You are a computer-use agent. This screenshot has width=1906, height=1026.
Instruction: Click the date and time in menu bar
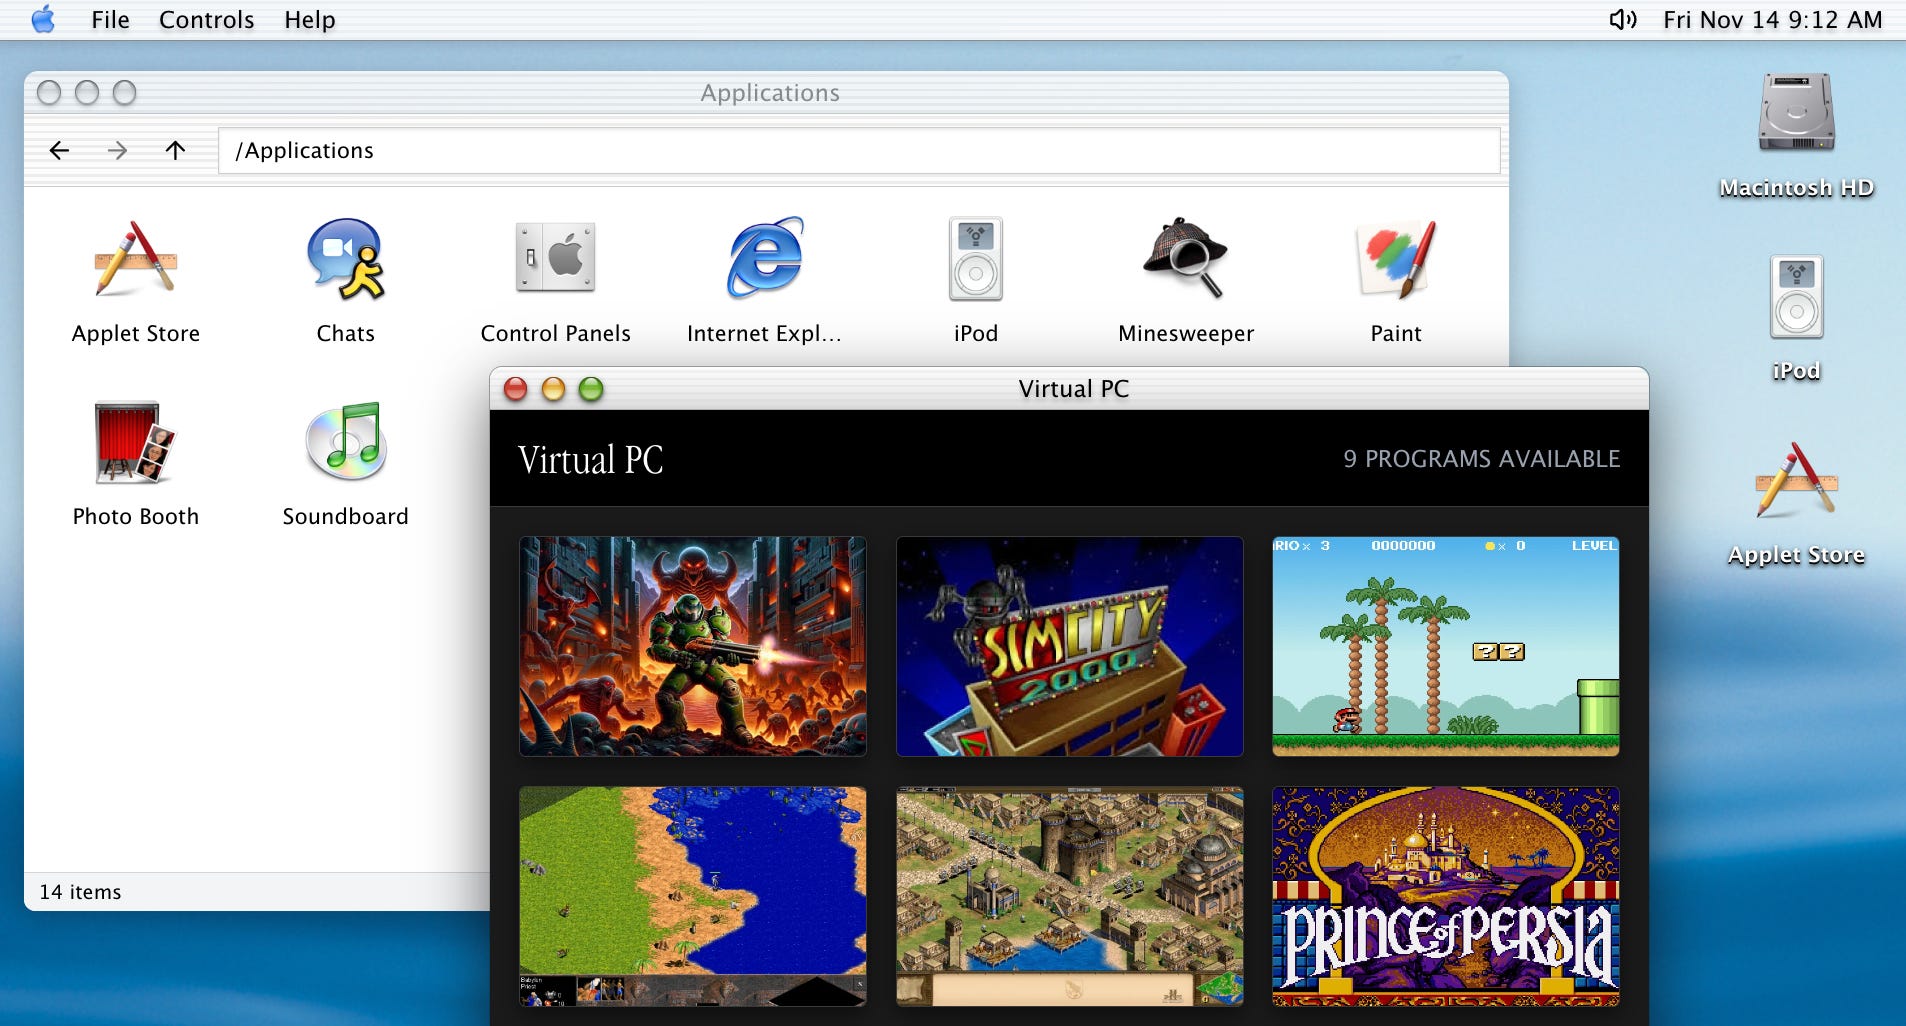click(x=1772, y=20)
